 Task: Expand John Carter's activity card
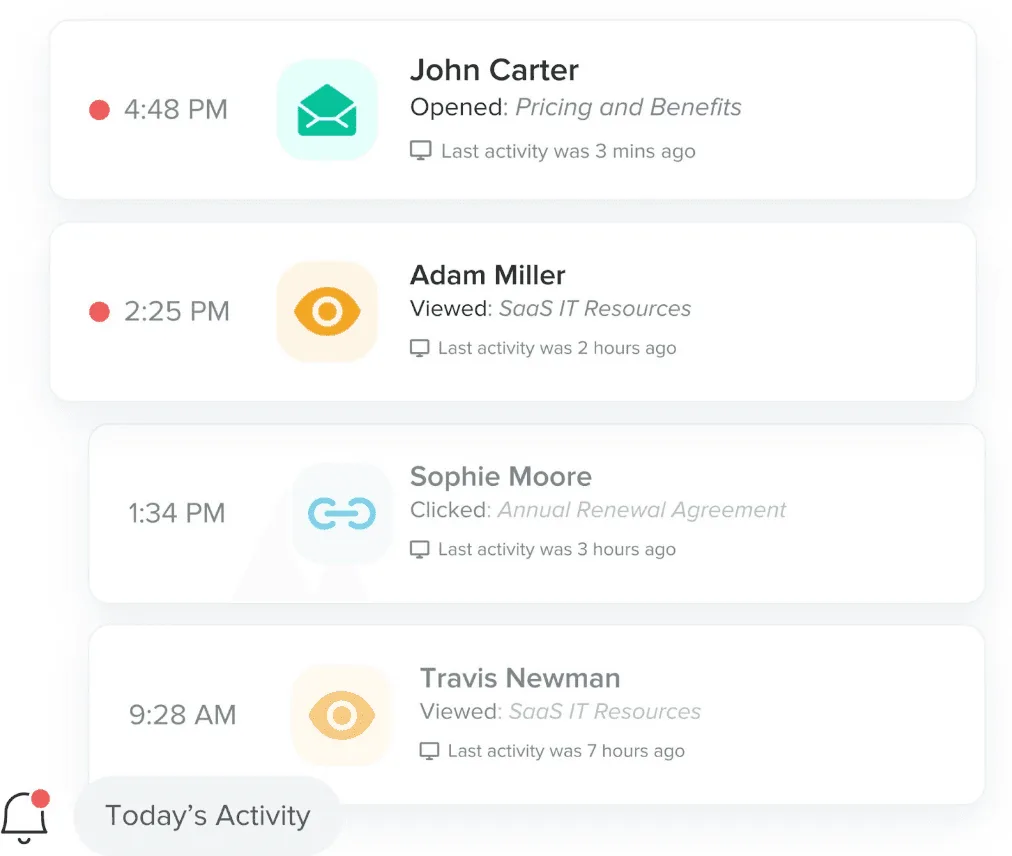[x=512, y=110]
